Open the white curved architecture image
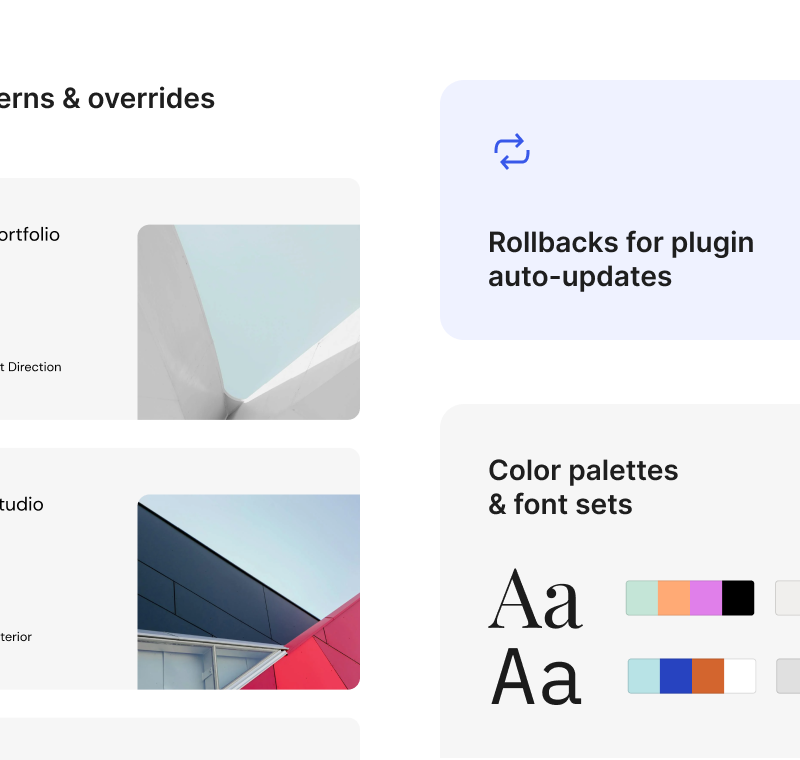The width and height of the screenshot is (800, 760). tap(248, 321)
